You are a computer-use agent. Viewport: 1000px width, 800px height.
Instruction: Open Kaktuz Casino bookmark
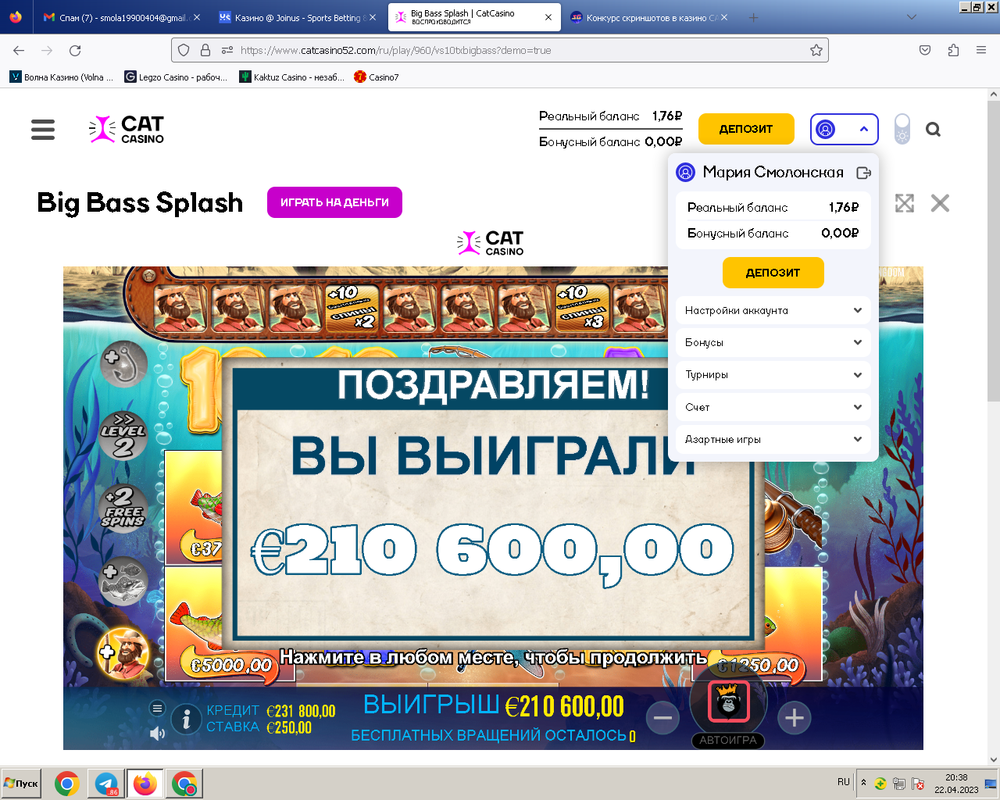click(x=291, y=77)
